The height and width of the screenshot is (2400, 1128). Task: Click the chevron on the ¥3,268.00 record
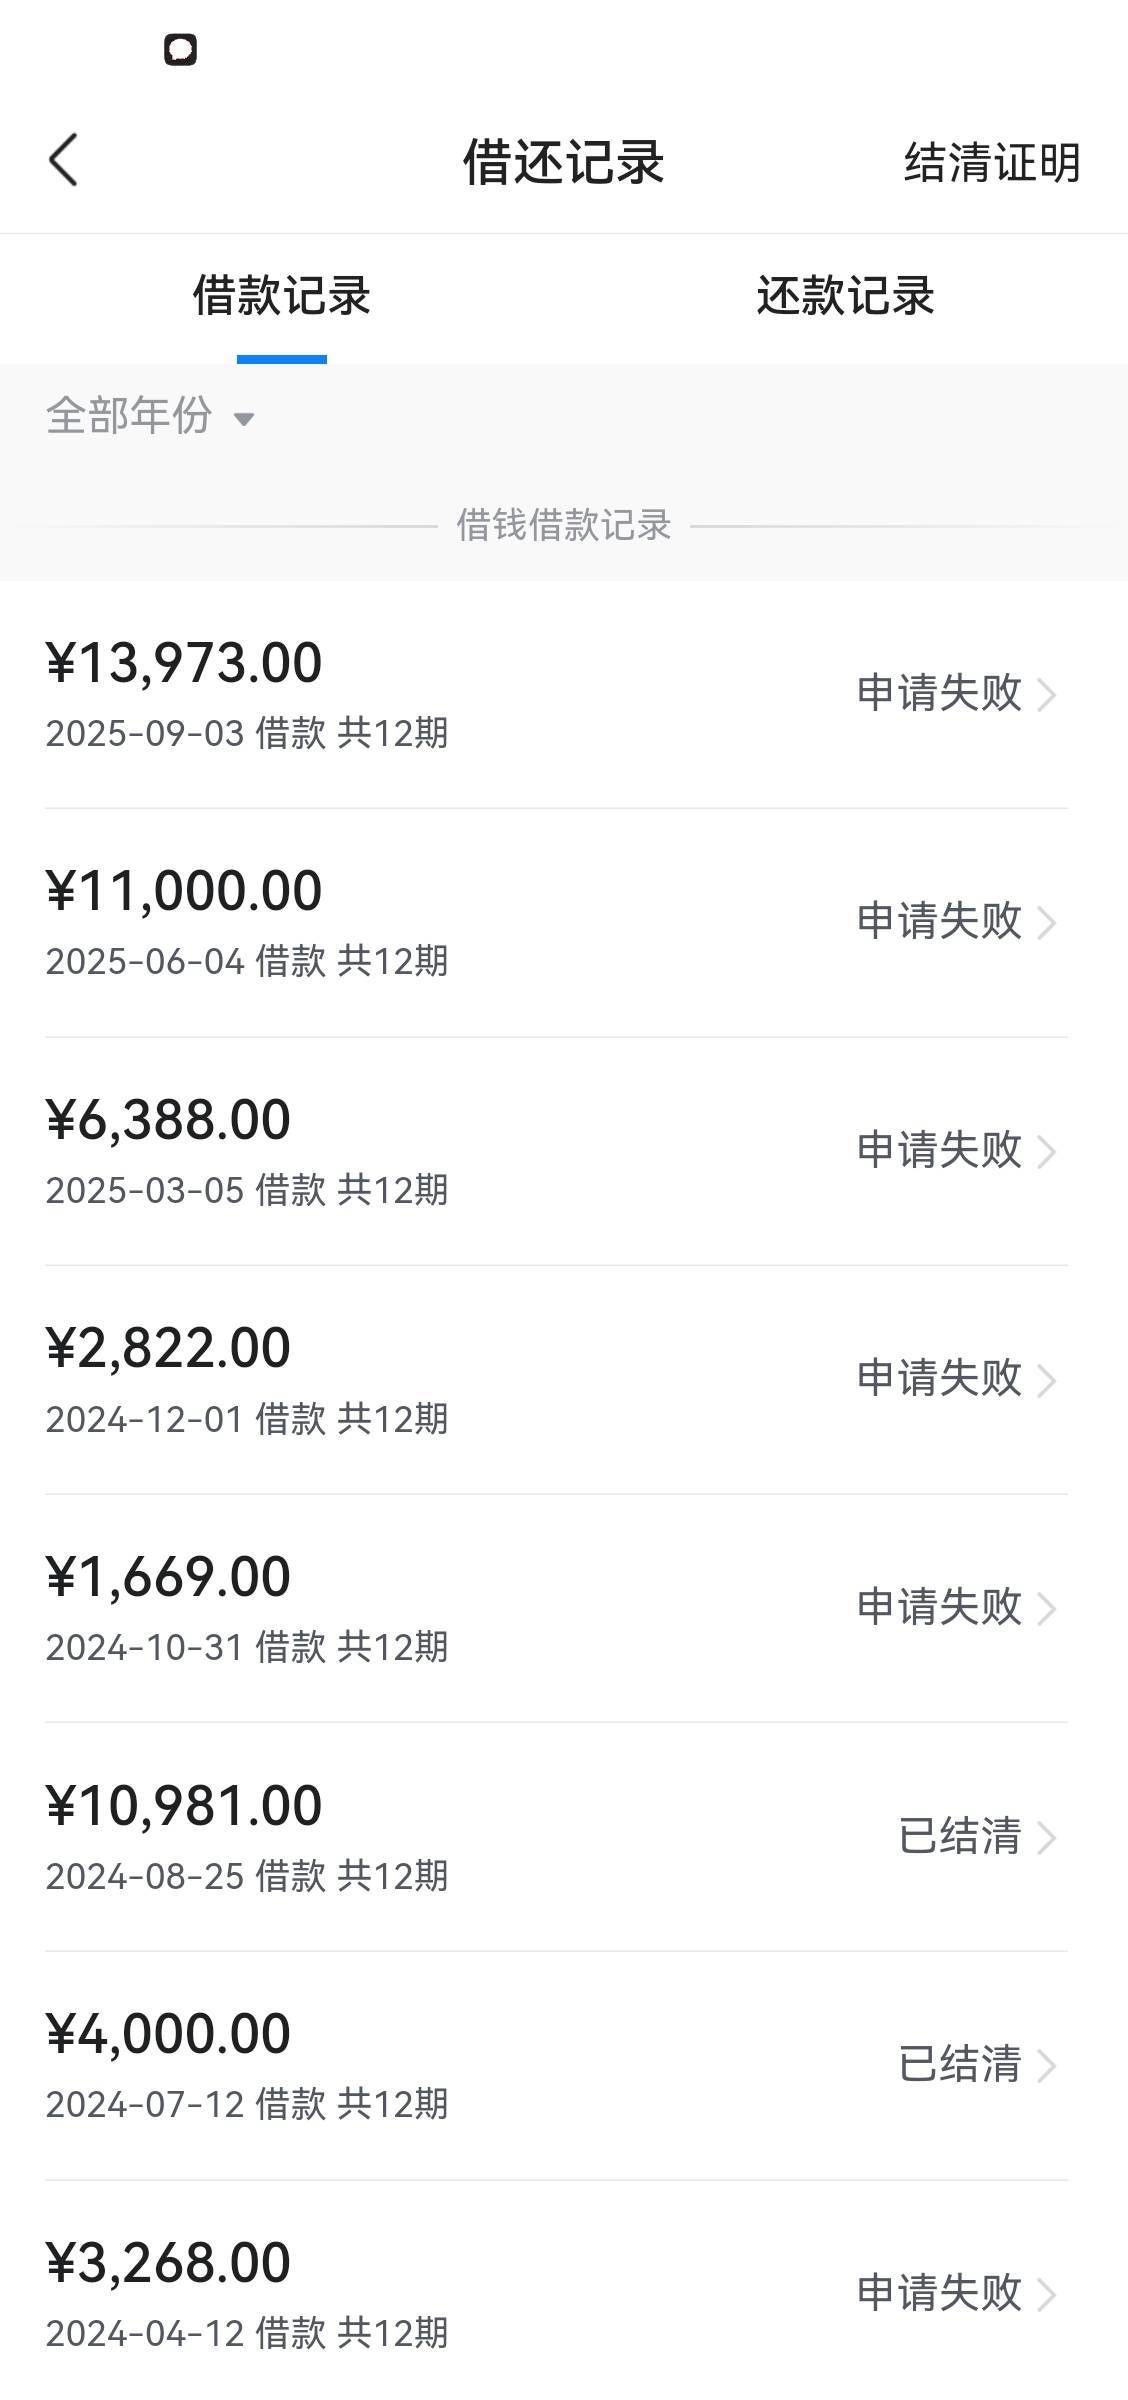point(1046,2294)
